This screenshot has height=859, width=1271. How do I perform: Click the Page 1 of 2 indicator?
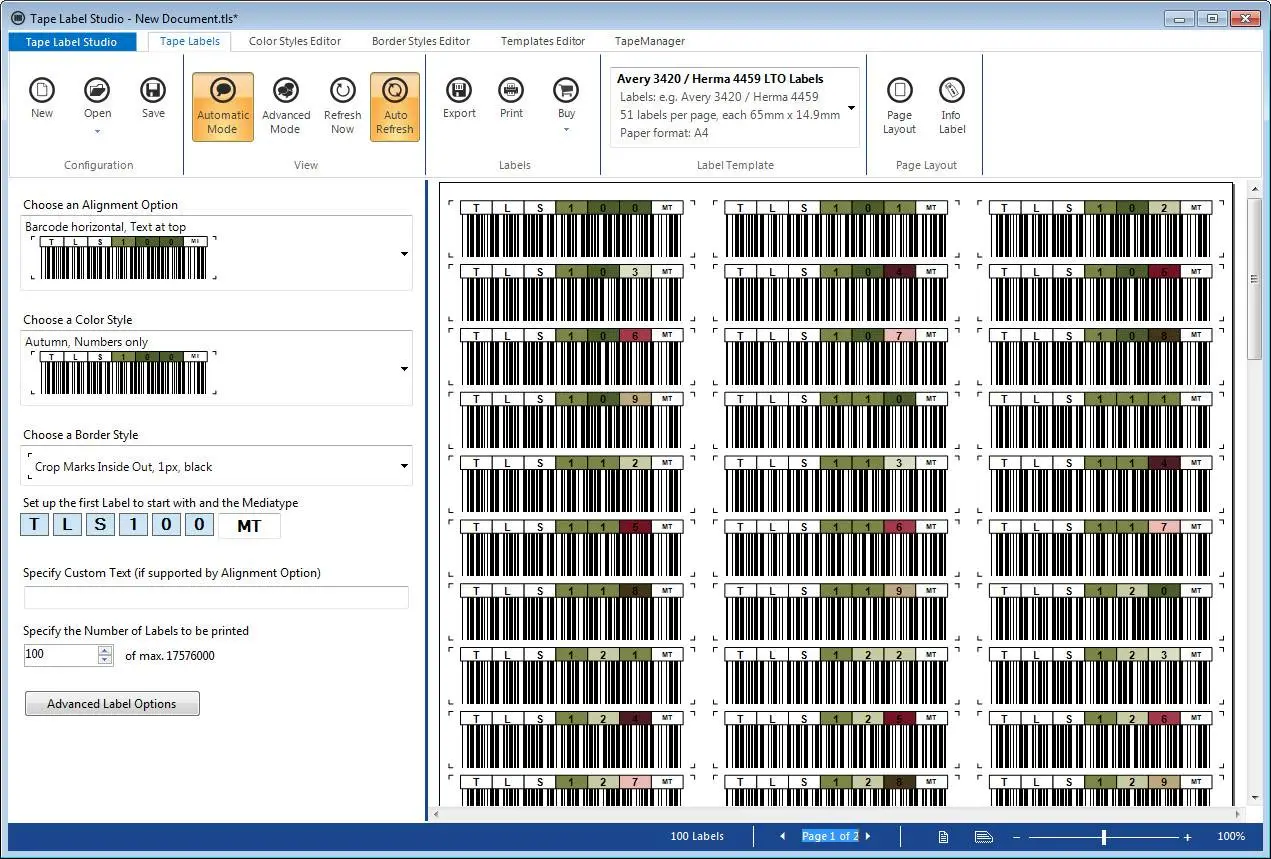pyautogui.click(x=830, y=836)
